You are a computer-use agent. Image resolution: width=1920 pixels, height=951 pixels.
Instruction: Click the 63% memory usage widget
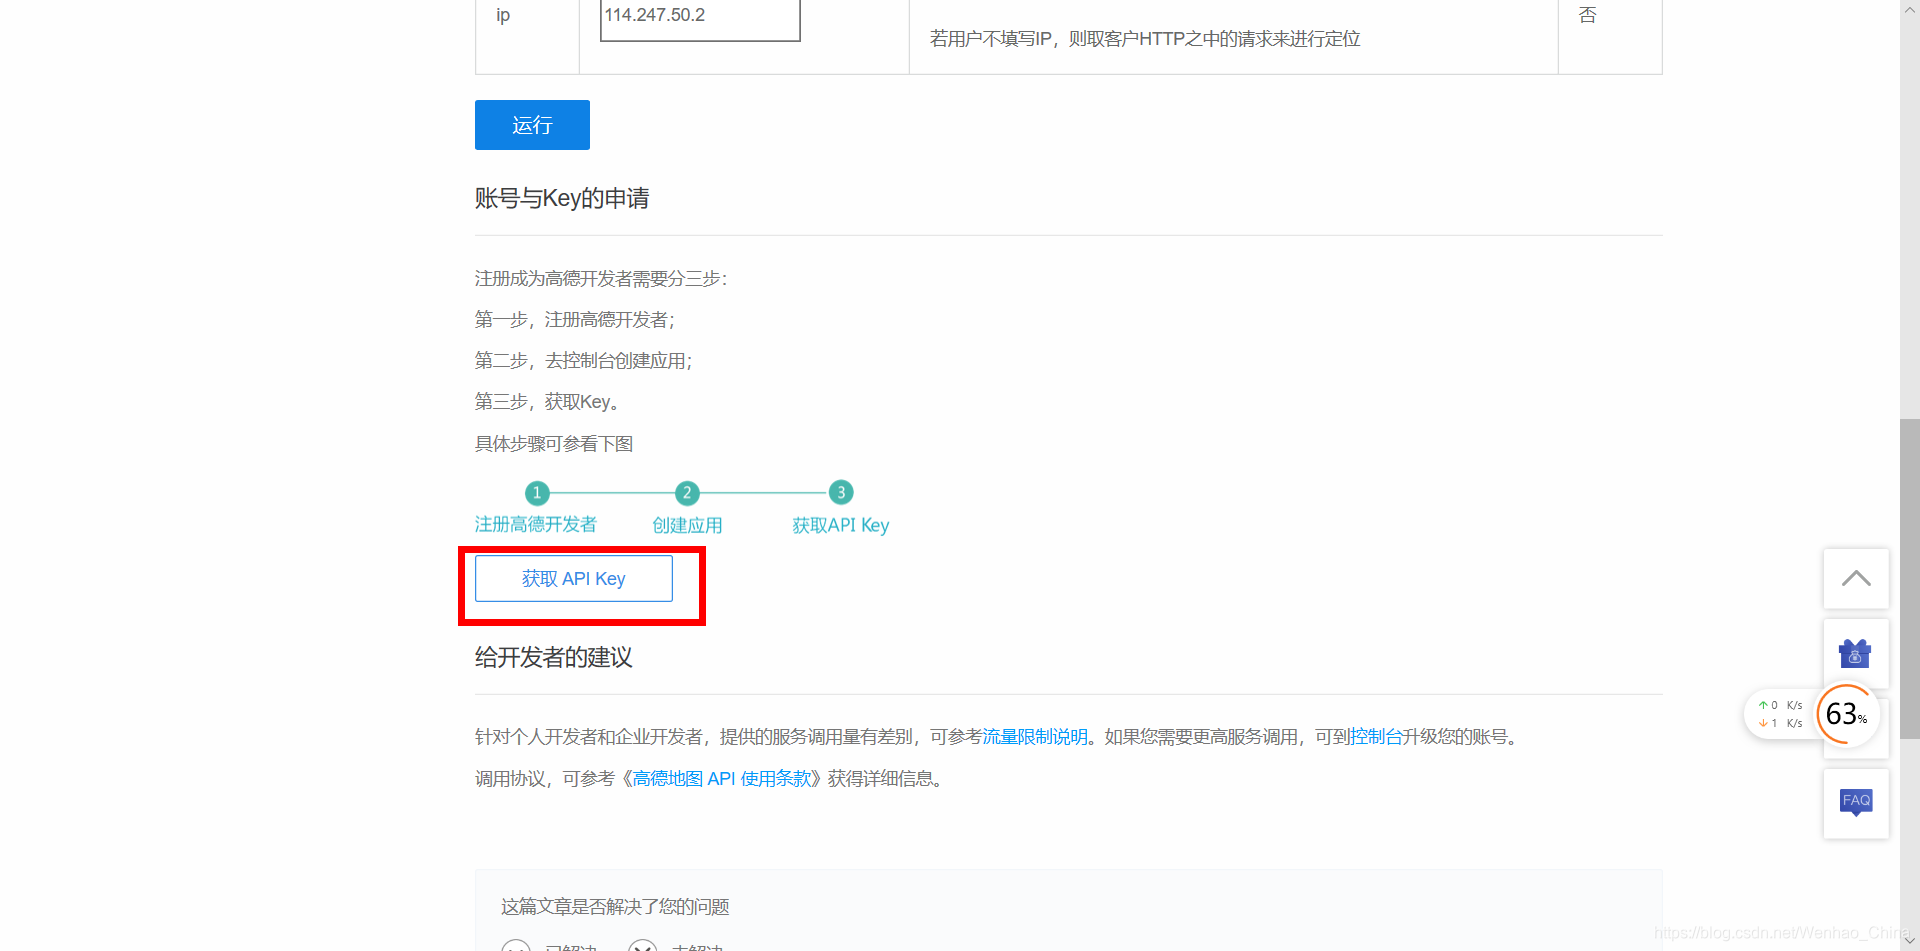(1847, 714)
